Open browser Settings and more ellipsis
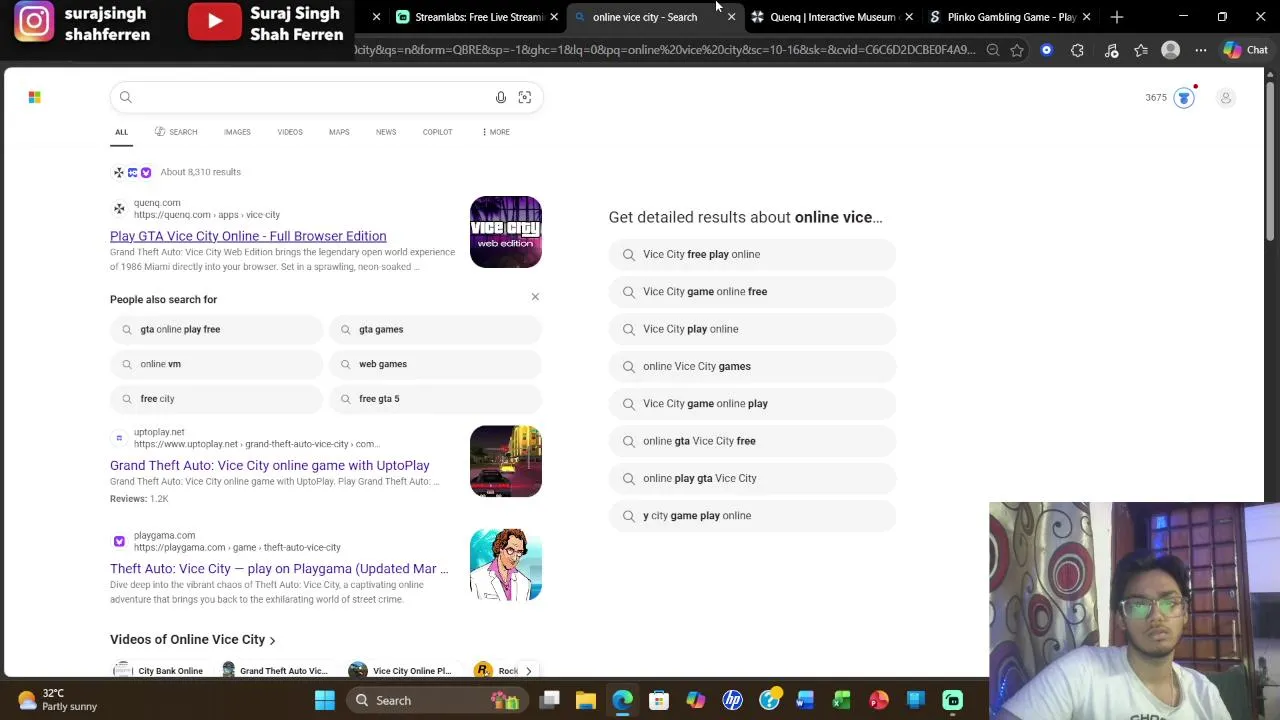Screen dimensions: 1280x720 1201,50
